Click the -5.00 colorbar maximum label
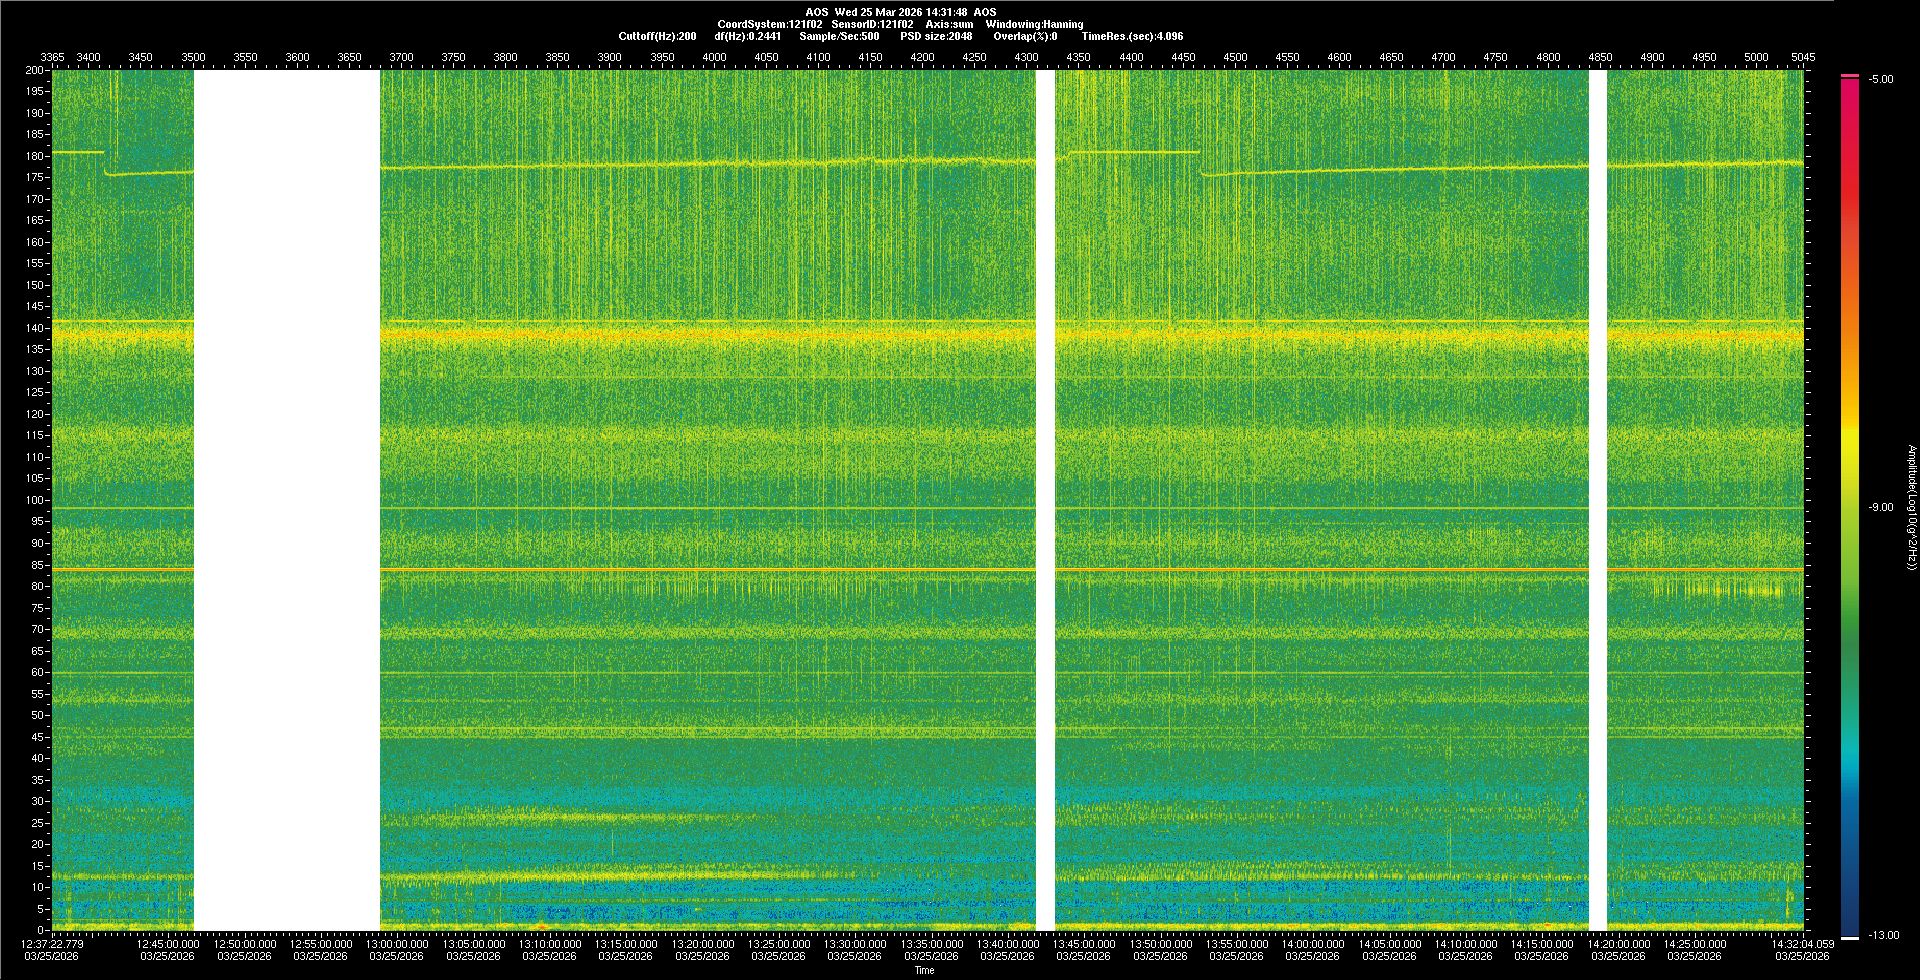1920x980 pixels. pos(1881,80)
